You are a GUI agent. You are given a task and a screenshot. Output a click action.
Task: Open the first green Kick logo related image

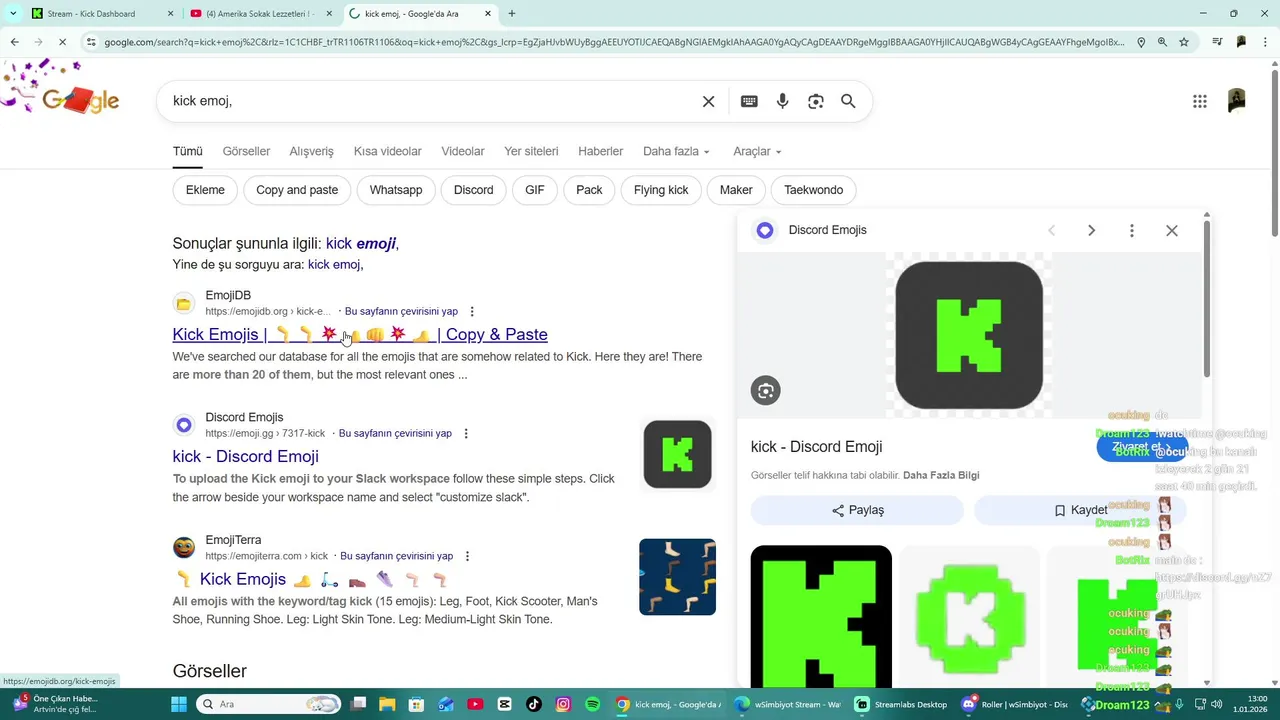click(821, 615)
